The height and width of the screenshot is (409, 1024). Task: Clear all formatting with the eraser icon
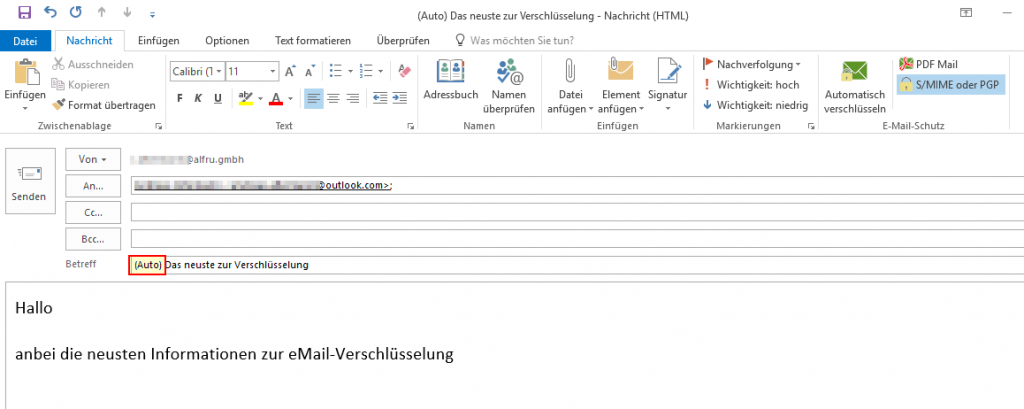404,71
